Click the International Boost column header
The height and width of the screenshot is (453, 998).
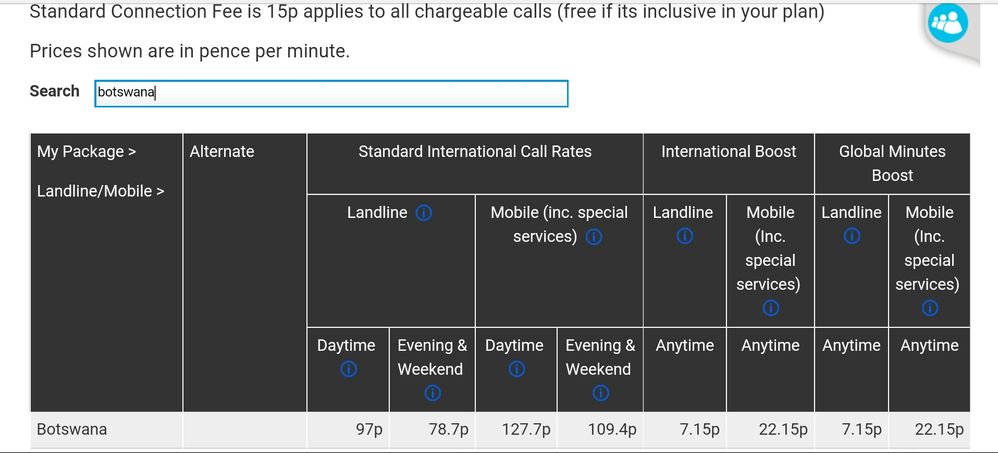tap(728, 152)
